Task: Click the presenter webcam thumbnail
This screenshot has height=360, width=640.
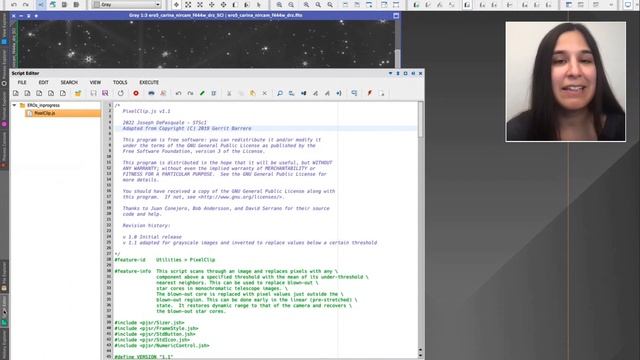Action: click(x=566, y=82)
